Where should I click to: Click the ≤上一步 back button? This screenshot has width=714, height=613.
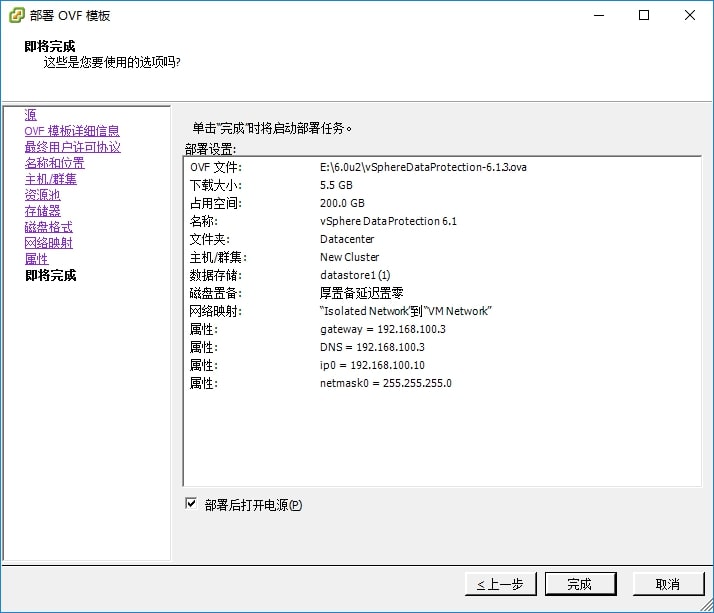[500, 584]
